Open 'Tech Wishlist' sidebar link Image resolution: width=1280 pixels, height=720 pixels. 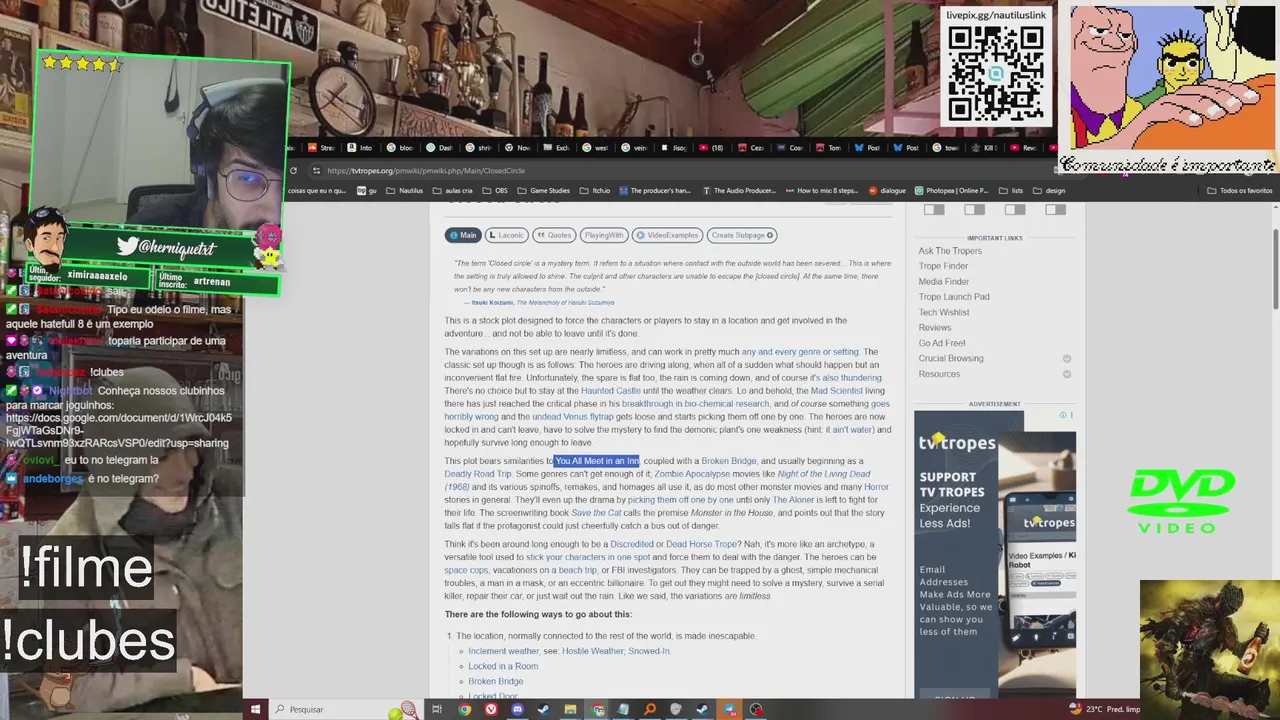944,312
